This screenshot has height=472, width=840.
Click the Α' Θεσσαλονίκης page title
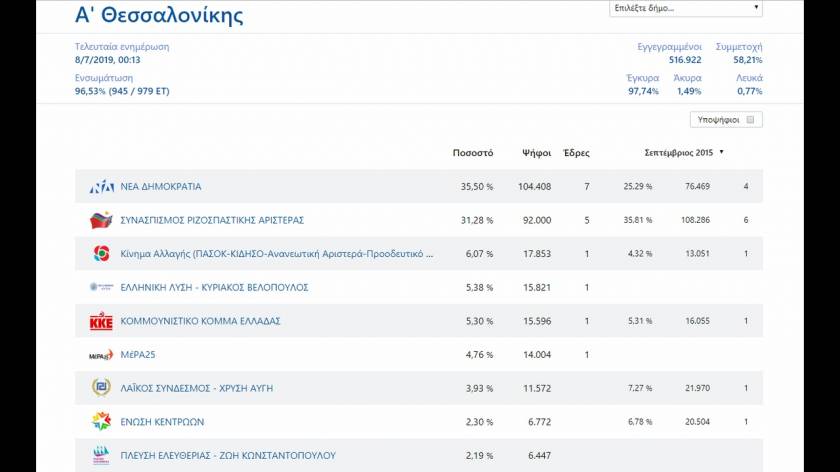tap(159, 16)
